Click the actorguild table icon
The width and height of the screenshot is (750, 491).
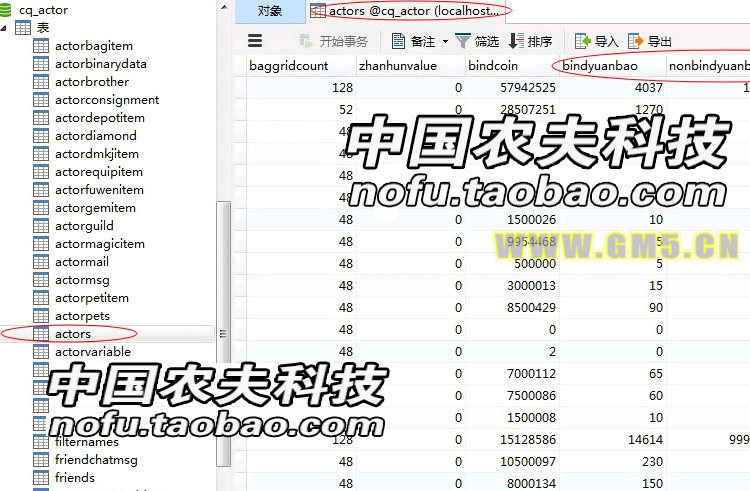pos(41,226)
